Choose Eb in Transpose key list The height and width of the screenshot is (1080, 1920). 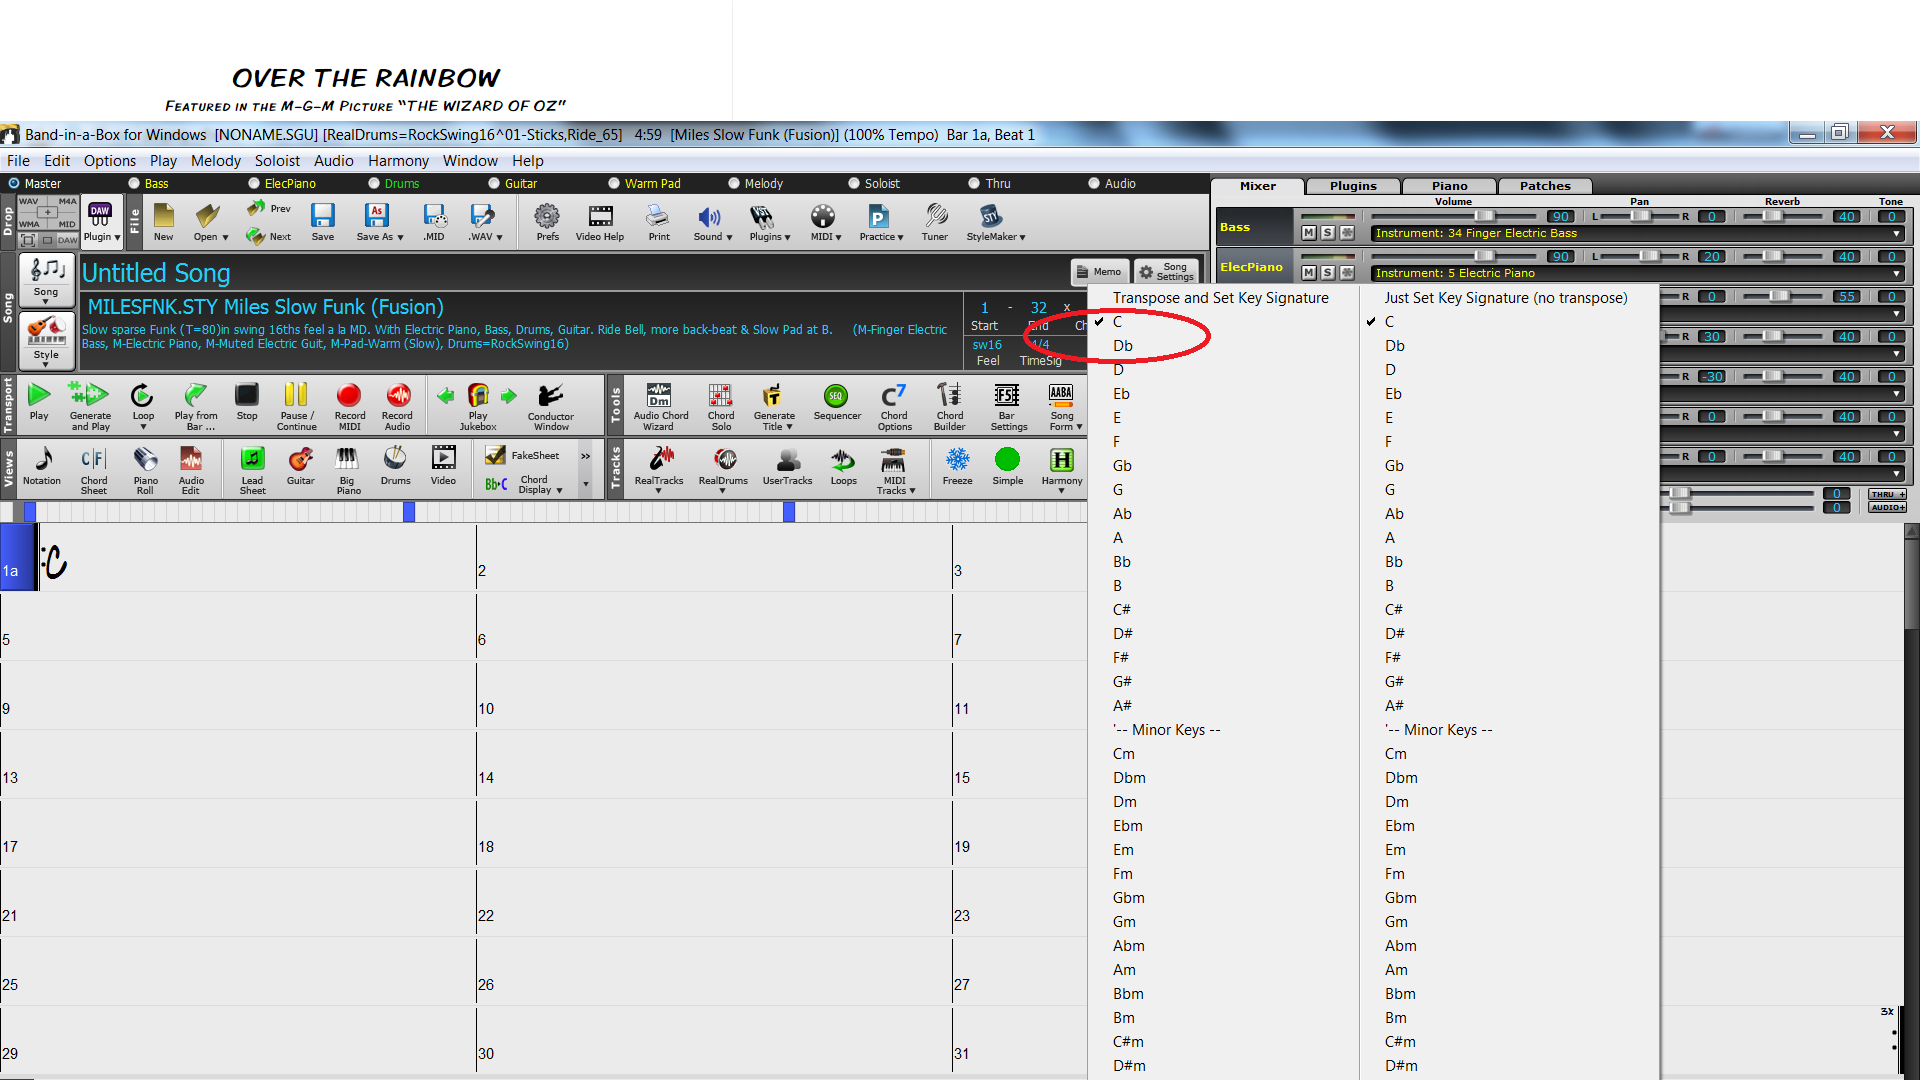click(x=1121, y=394)
